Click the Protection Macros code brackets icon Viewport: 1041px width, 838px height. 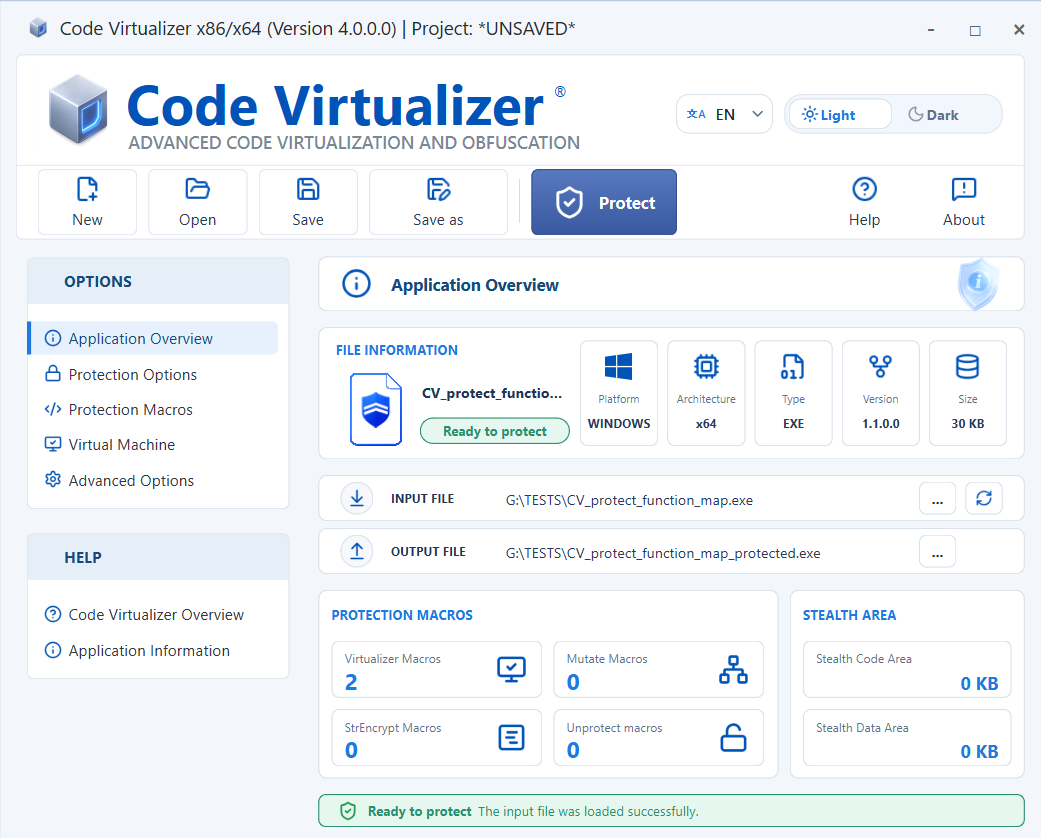[52, 409]
